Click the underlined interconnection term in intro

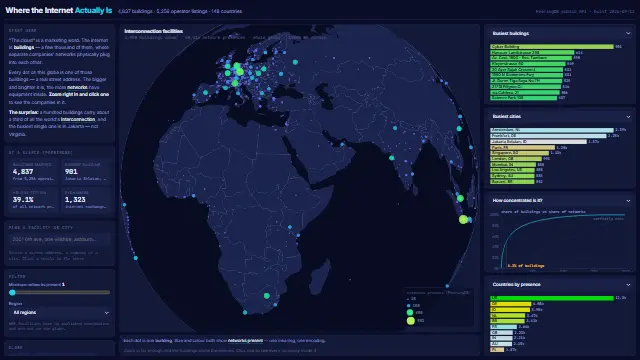(78, 119)
